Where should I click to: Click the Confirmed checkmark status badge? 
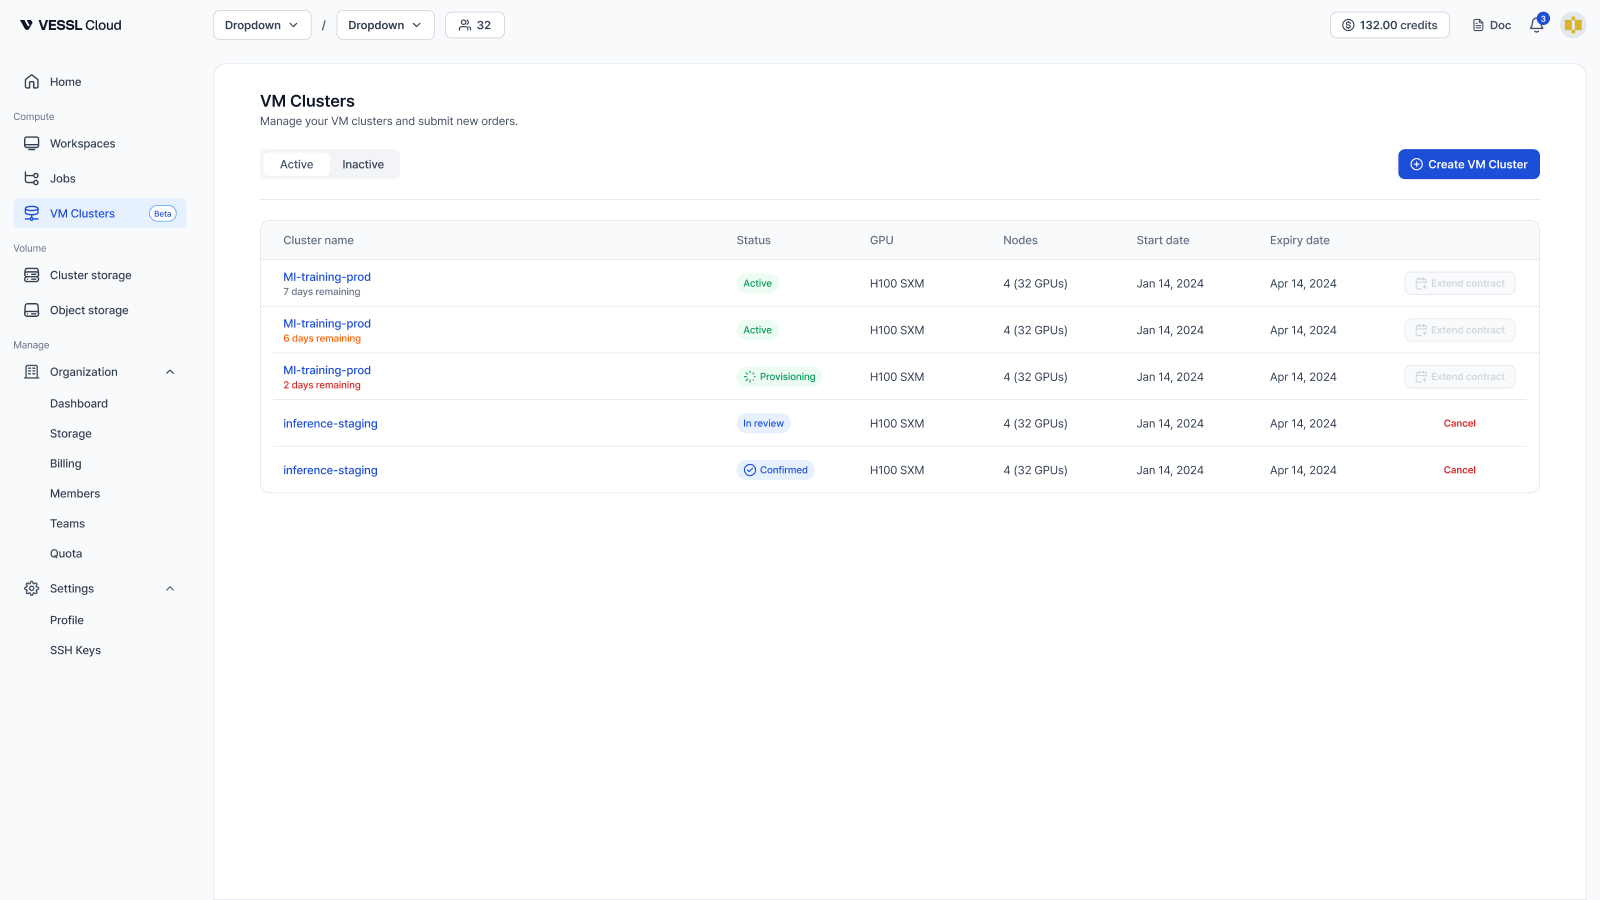click(776, 470)
